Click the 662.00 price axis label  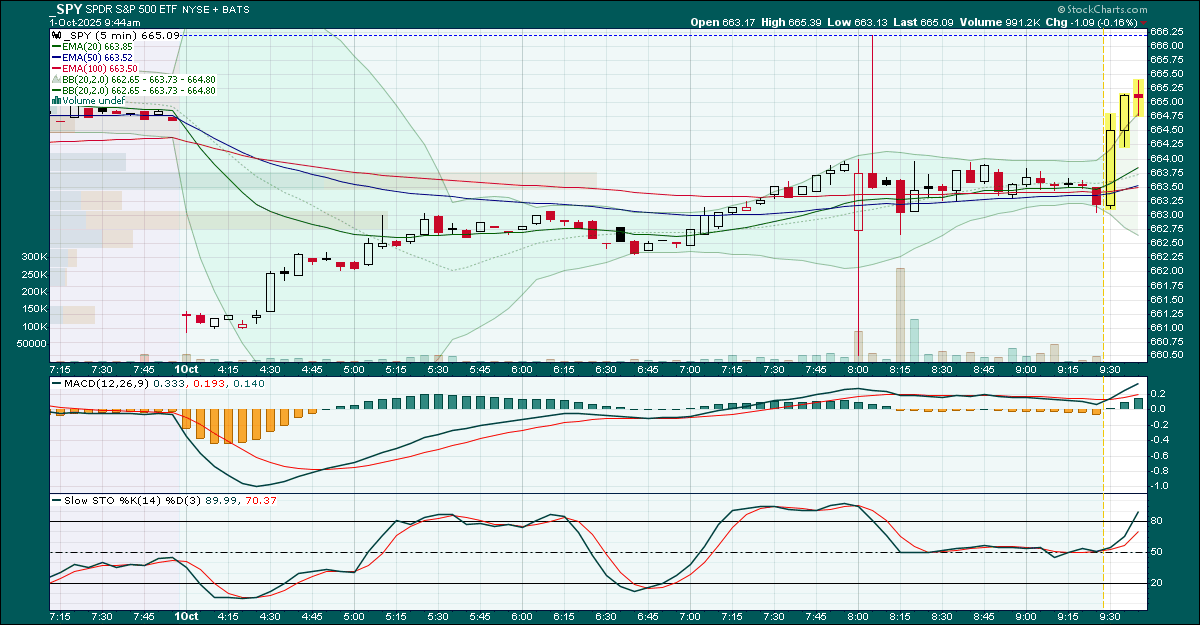(1166, 270)
